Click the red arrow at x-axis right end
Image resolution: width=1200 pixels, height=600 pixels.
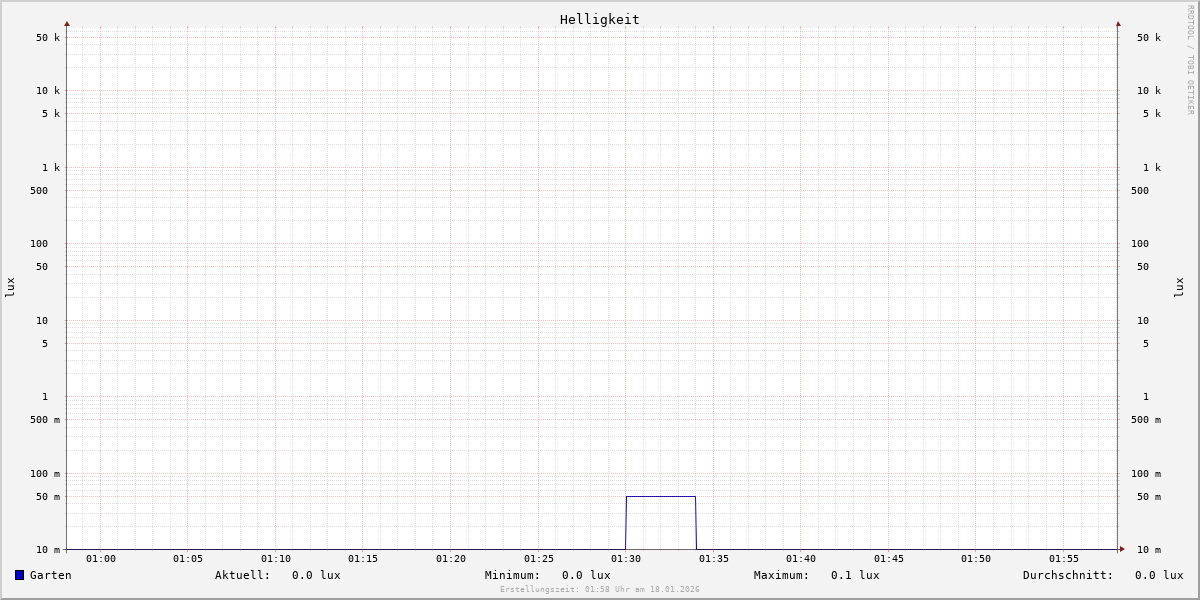[1122, 549]
